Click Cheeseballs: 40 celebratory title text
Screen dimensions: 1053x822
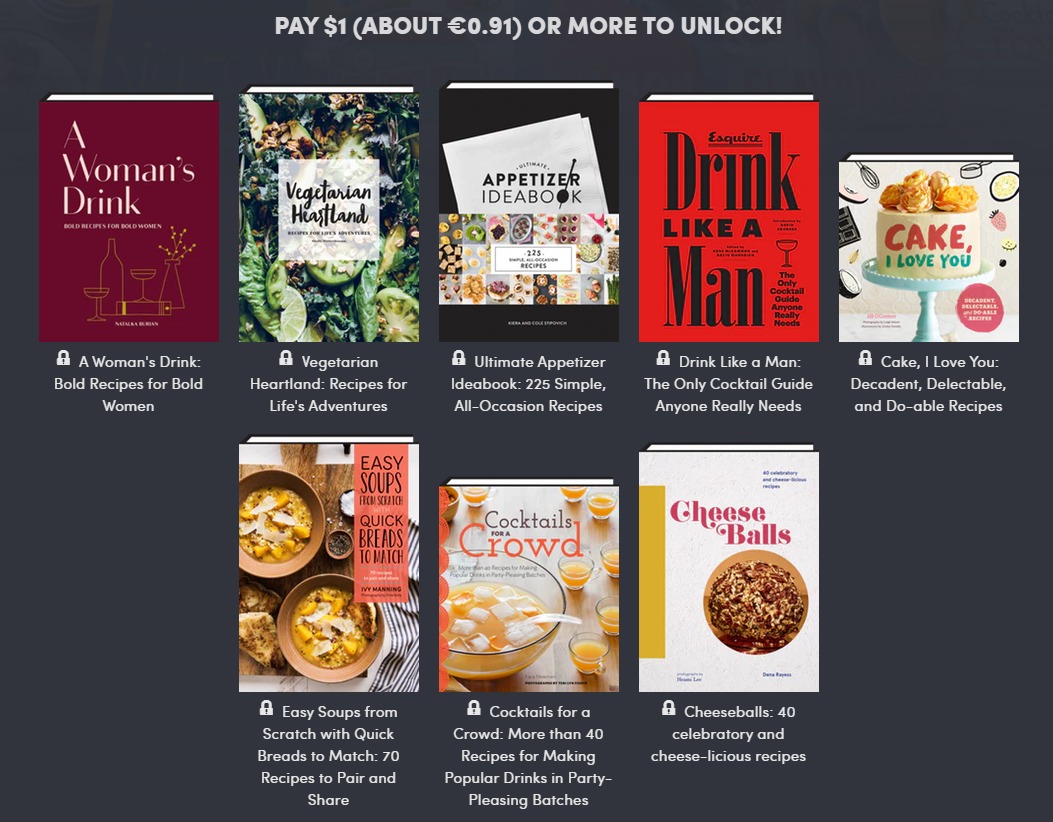click(729, 733)
